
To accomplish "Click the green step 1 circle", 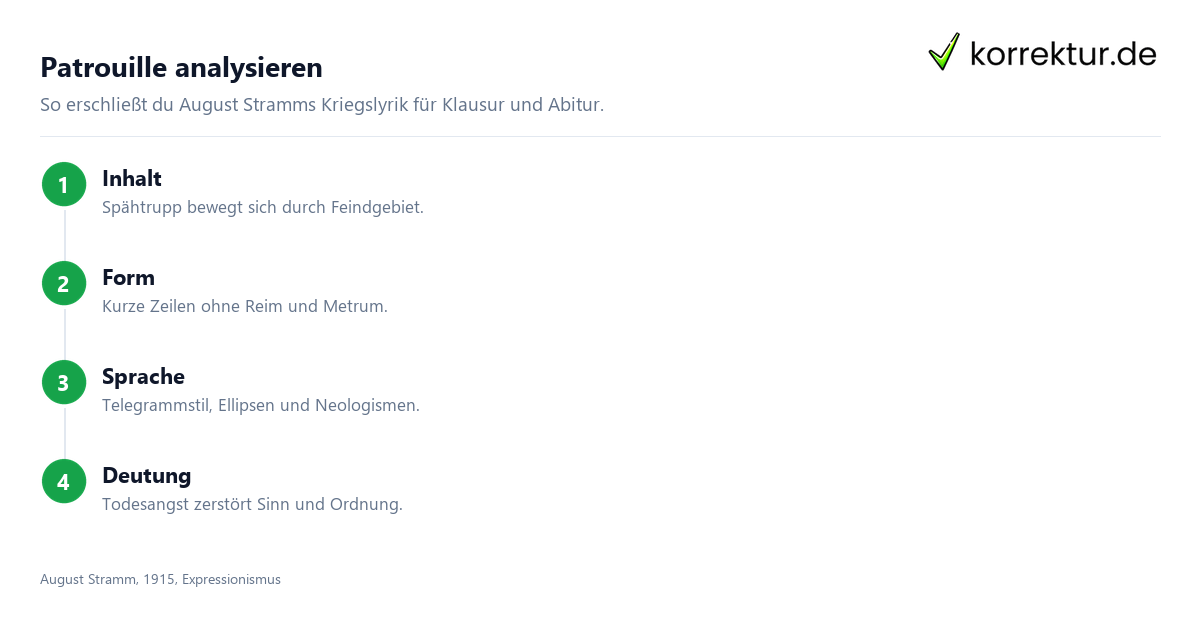I will click(64, 184).
